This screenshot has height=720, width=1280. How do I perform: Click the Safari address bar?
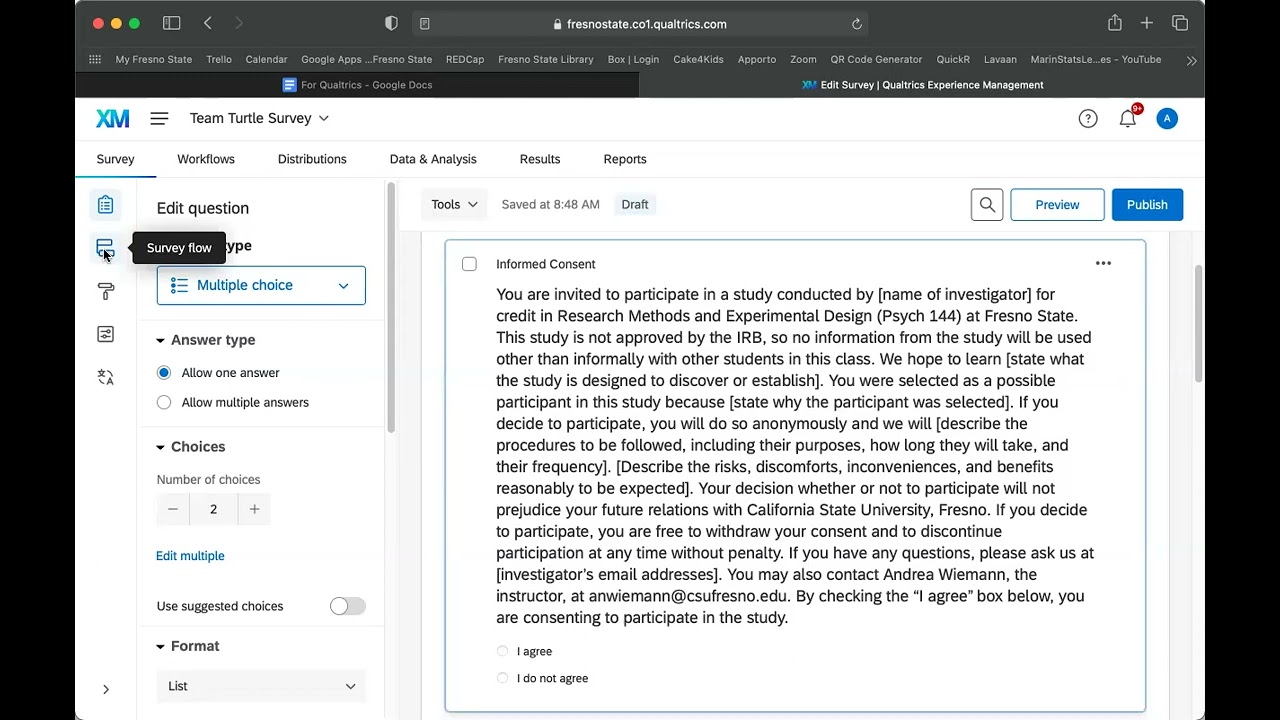(x=640, y=24)
